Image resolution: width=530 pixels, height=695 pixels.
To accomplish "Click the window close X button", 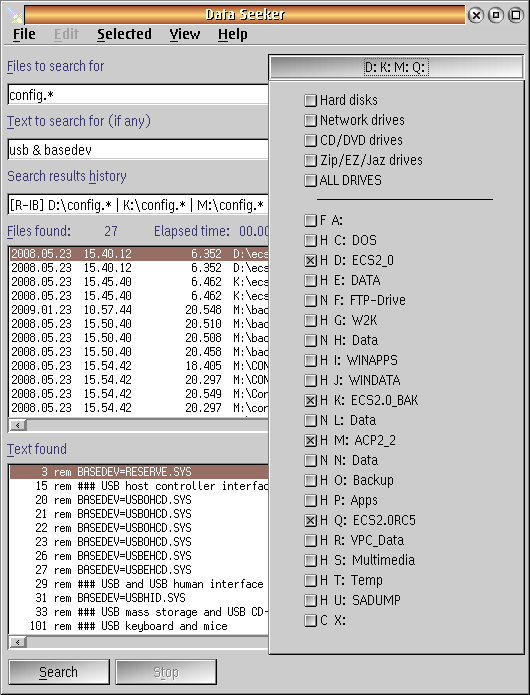I will pyautogui.click(x=476, y=16).
